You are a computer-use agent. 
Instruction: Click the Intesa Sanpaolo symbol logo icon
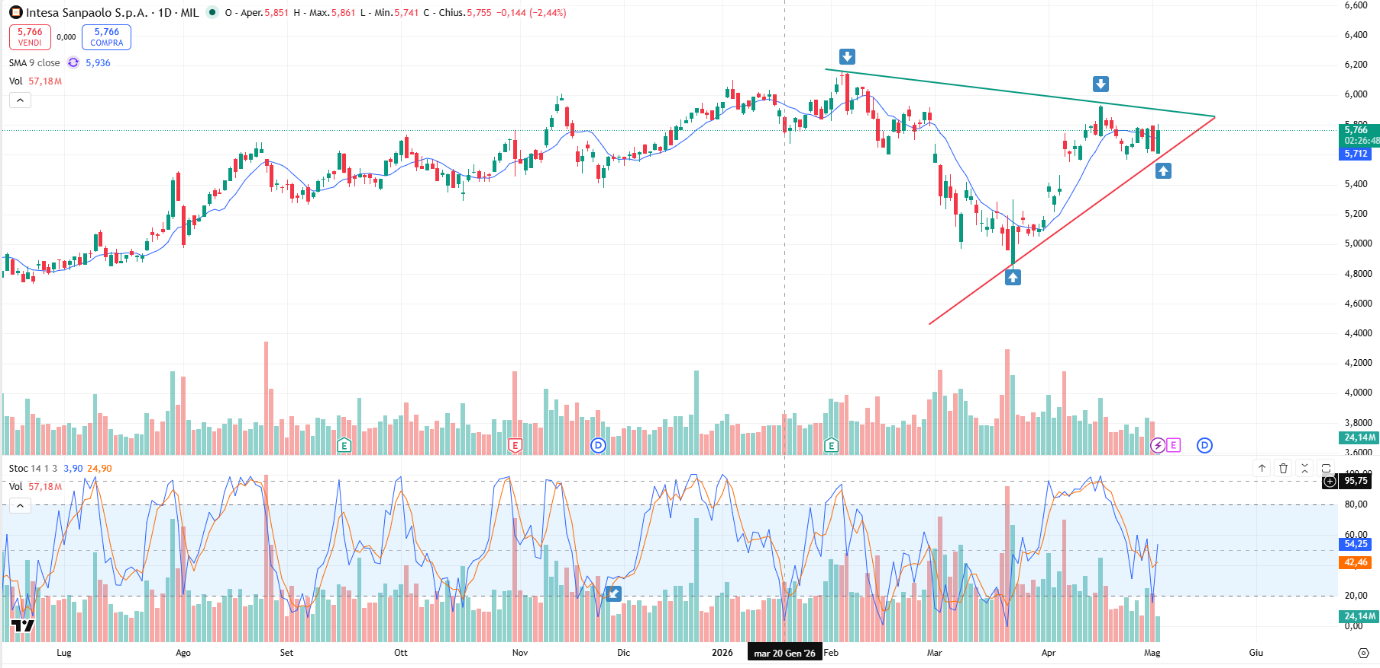[x=16, y=12]
